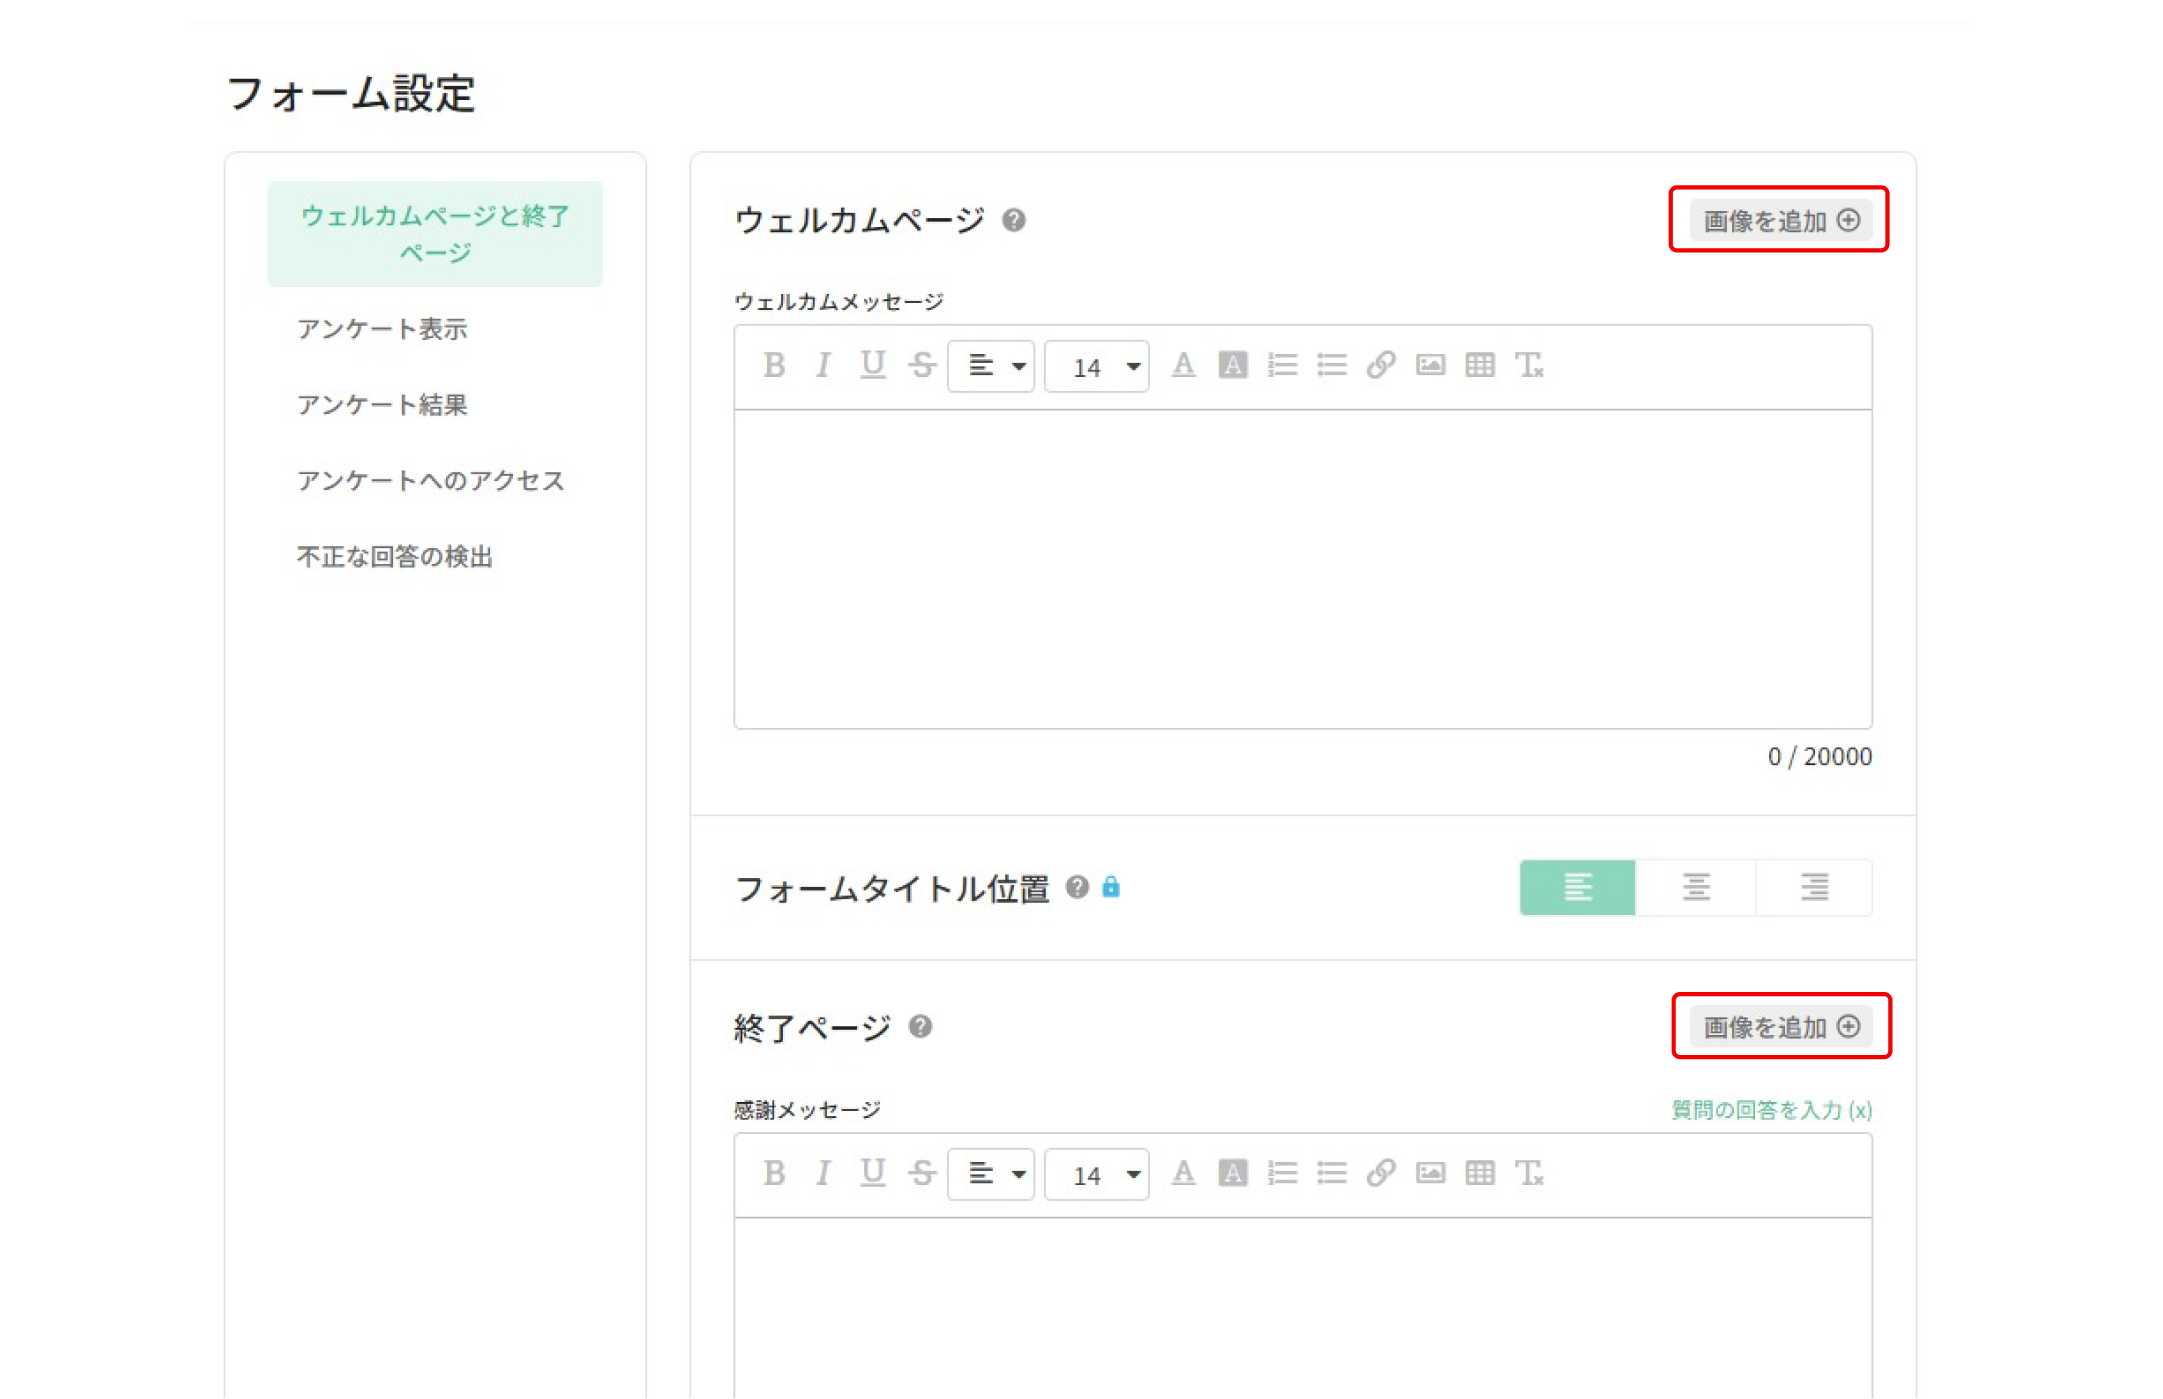Image resolution: width=2163 pixels, height=1399 pixels.
Task: Toggle strikethrough in welcome message toolbar
Action: point(922,366)
